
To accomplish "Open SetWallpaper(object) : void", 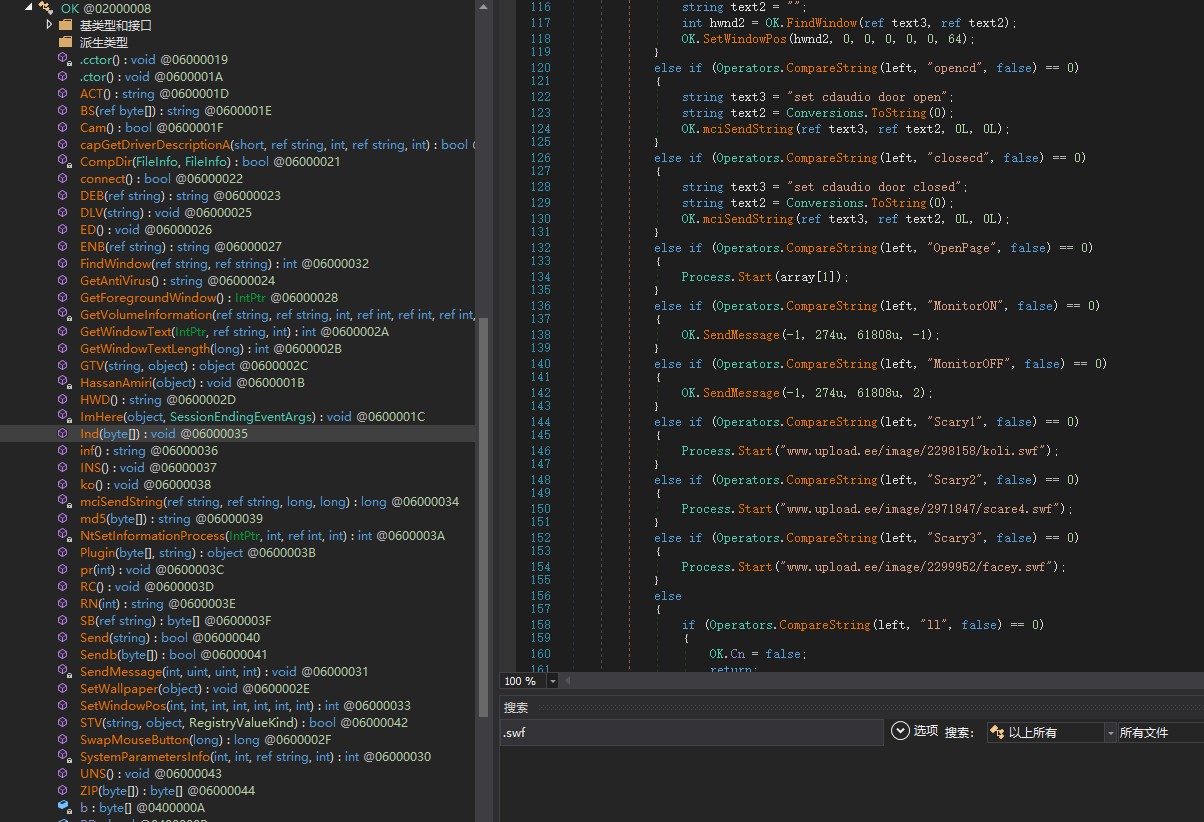I will [x=195, y=688].
